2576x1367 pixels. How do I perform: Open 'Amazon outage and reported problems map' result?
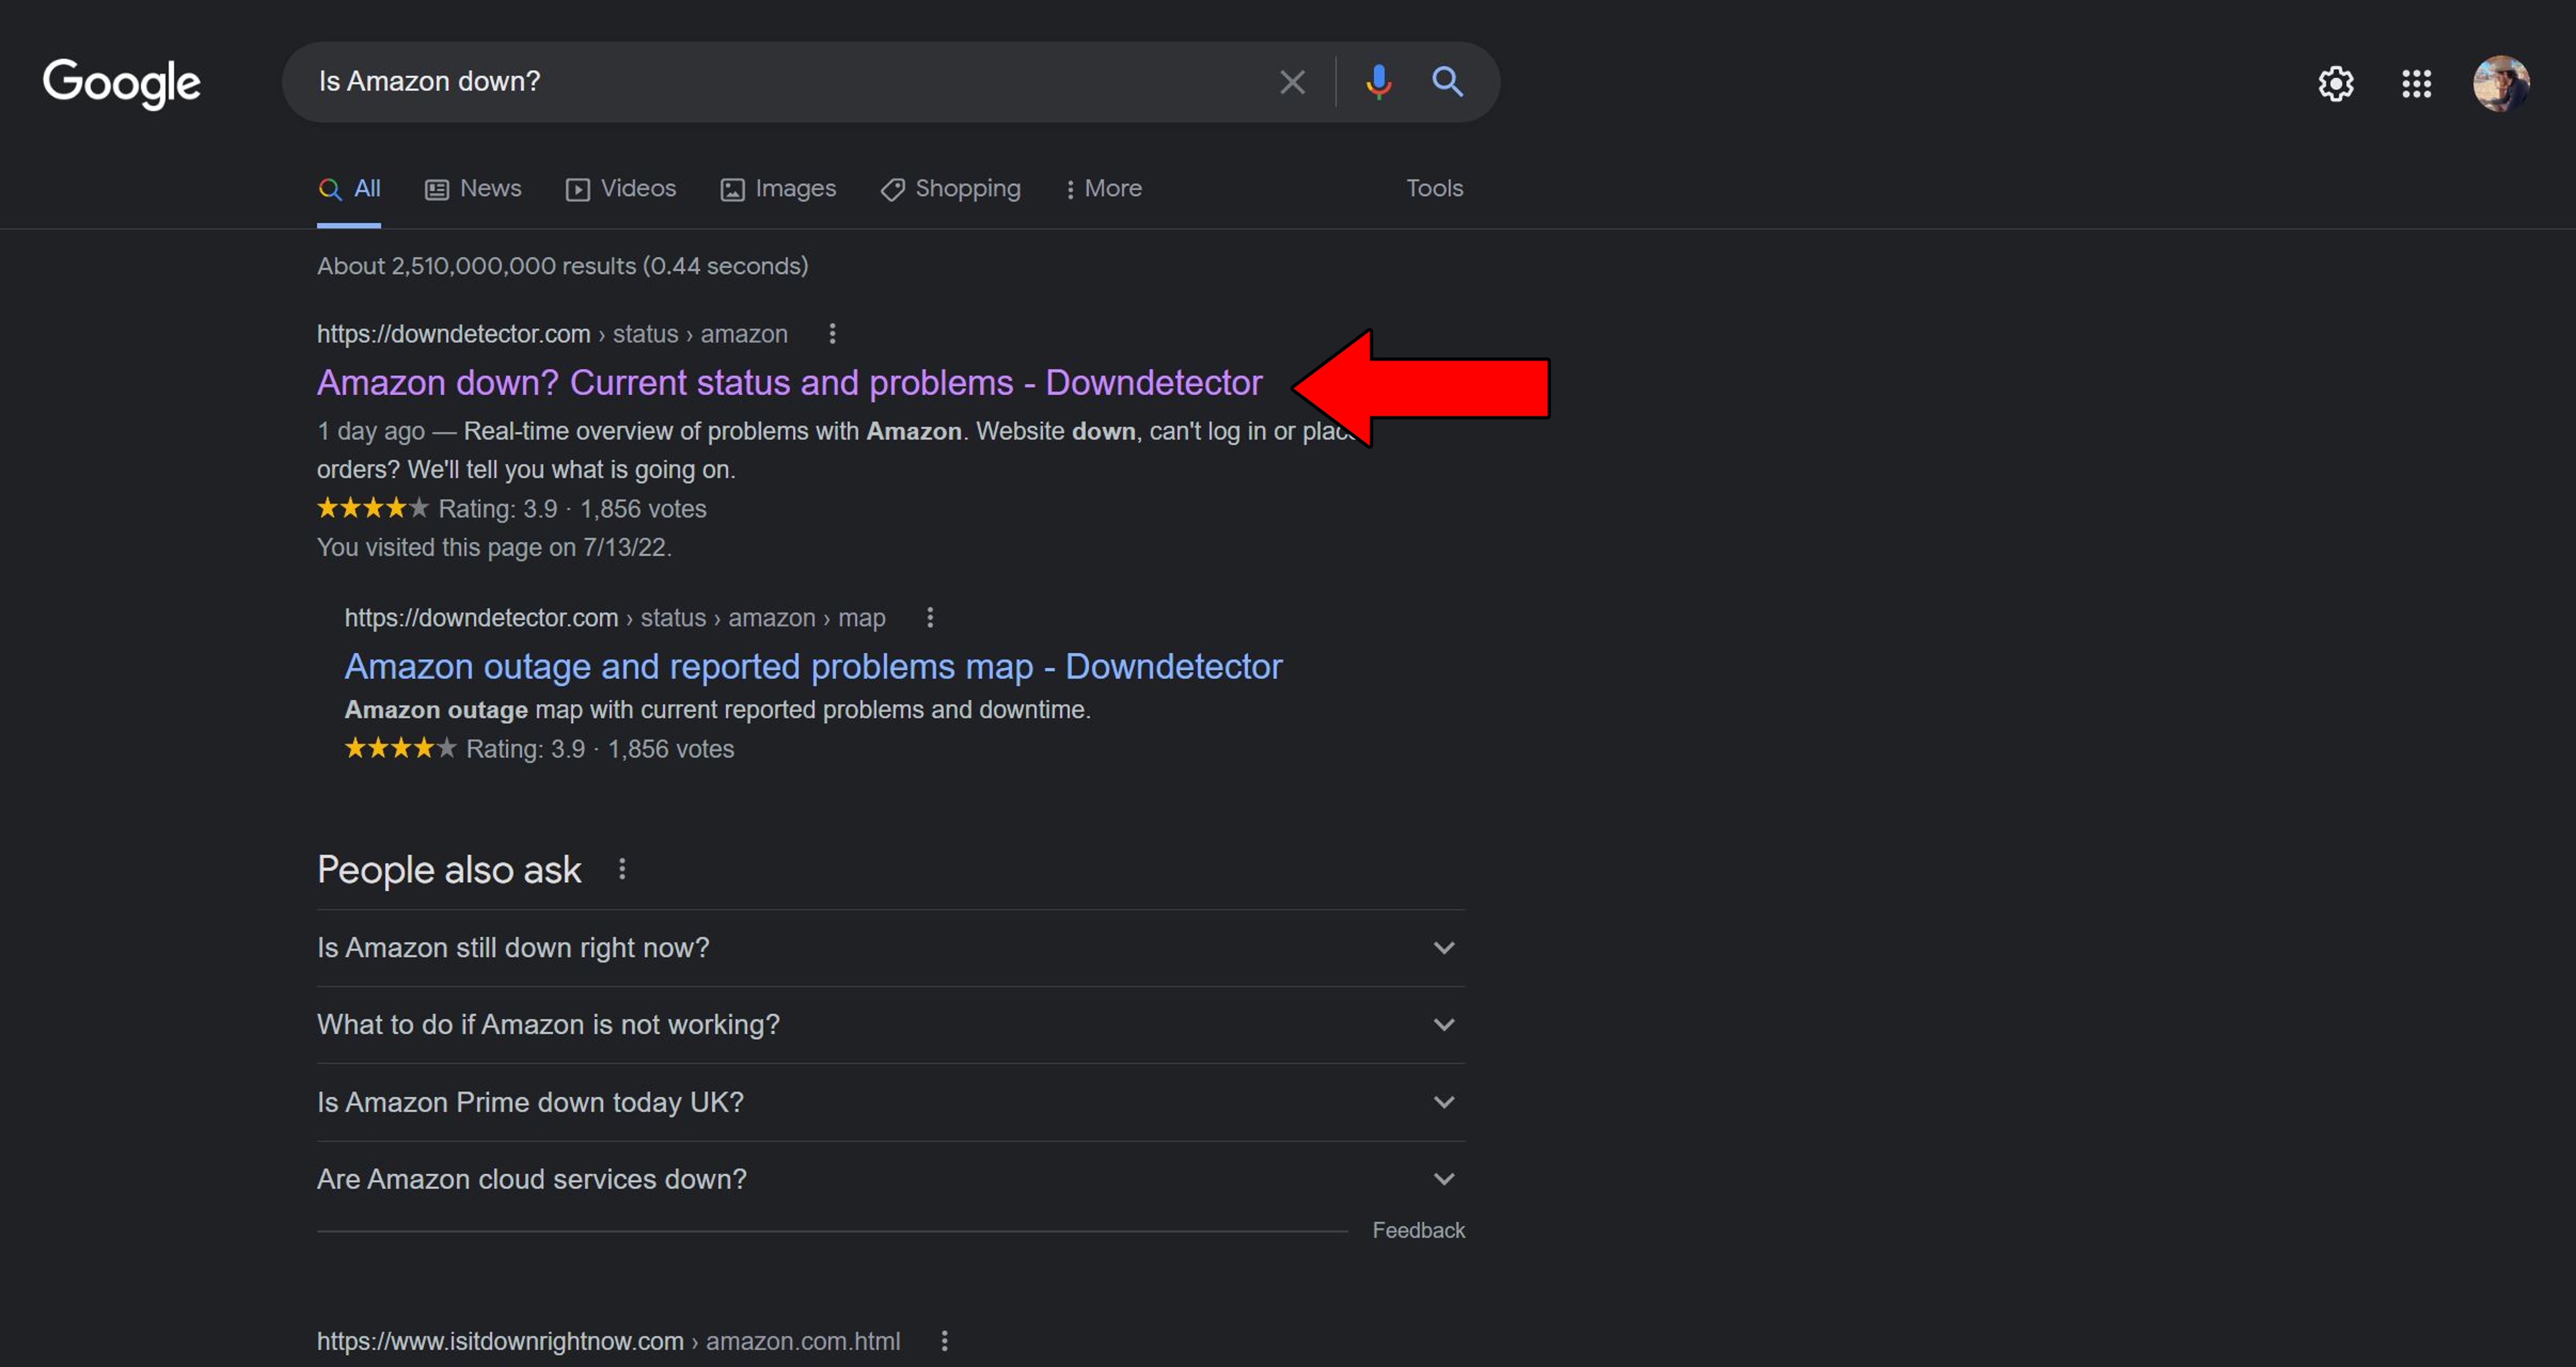tap(813, 666)
